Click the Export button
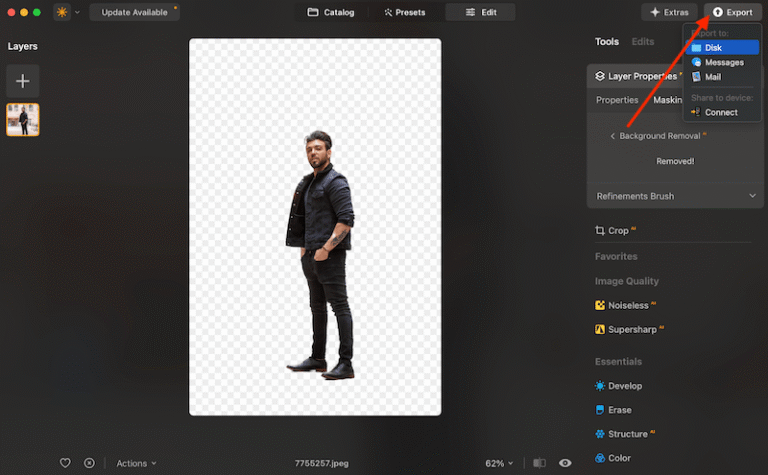This screenshot has height=475, width=768. (733, 12)
